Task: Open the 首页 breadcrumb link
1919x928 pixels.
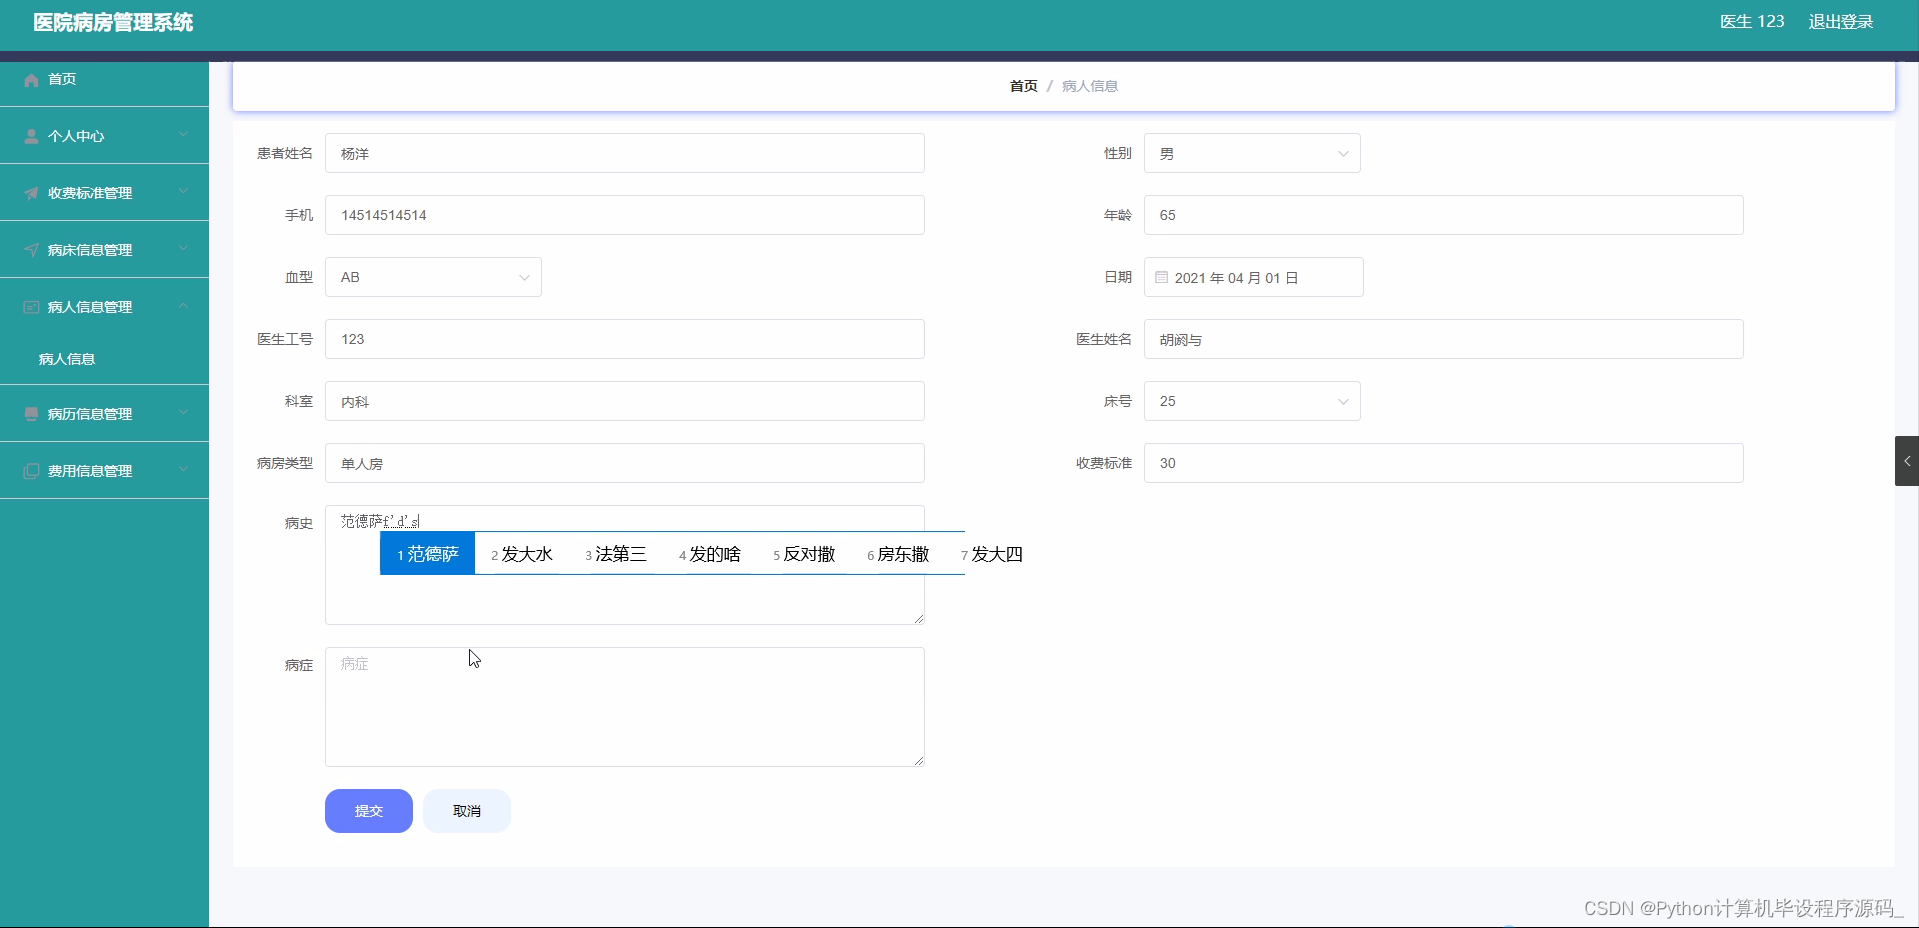Action: (x=1022, y=86)
